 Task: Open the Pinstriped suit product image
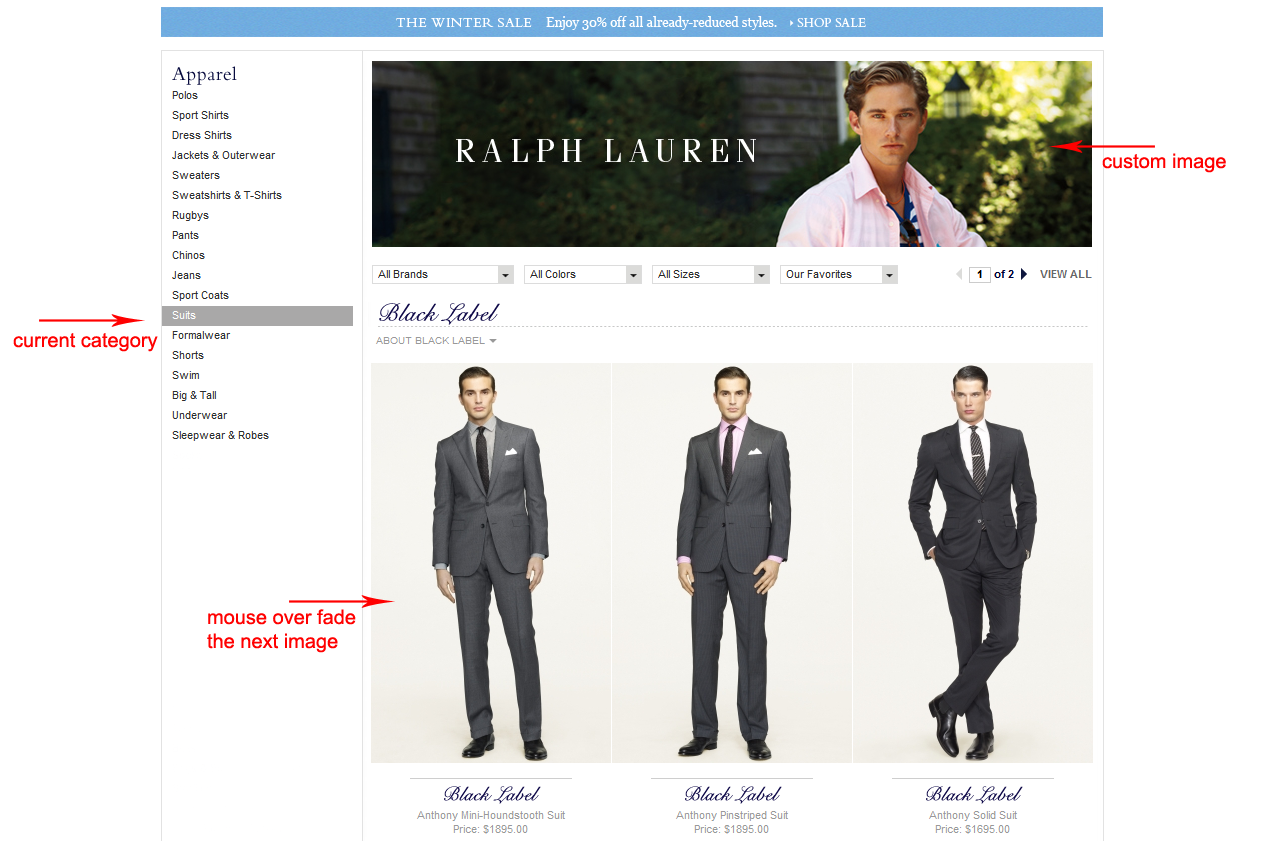pos(732,563)
